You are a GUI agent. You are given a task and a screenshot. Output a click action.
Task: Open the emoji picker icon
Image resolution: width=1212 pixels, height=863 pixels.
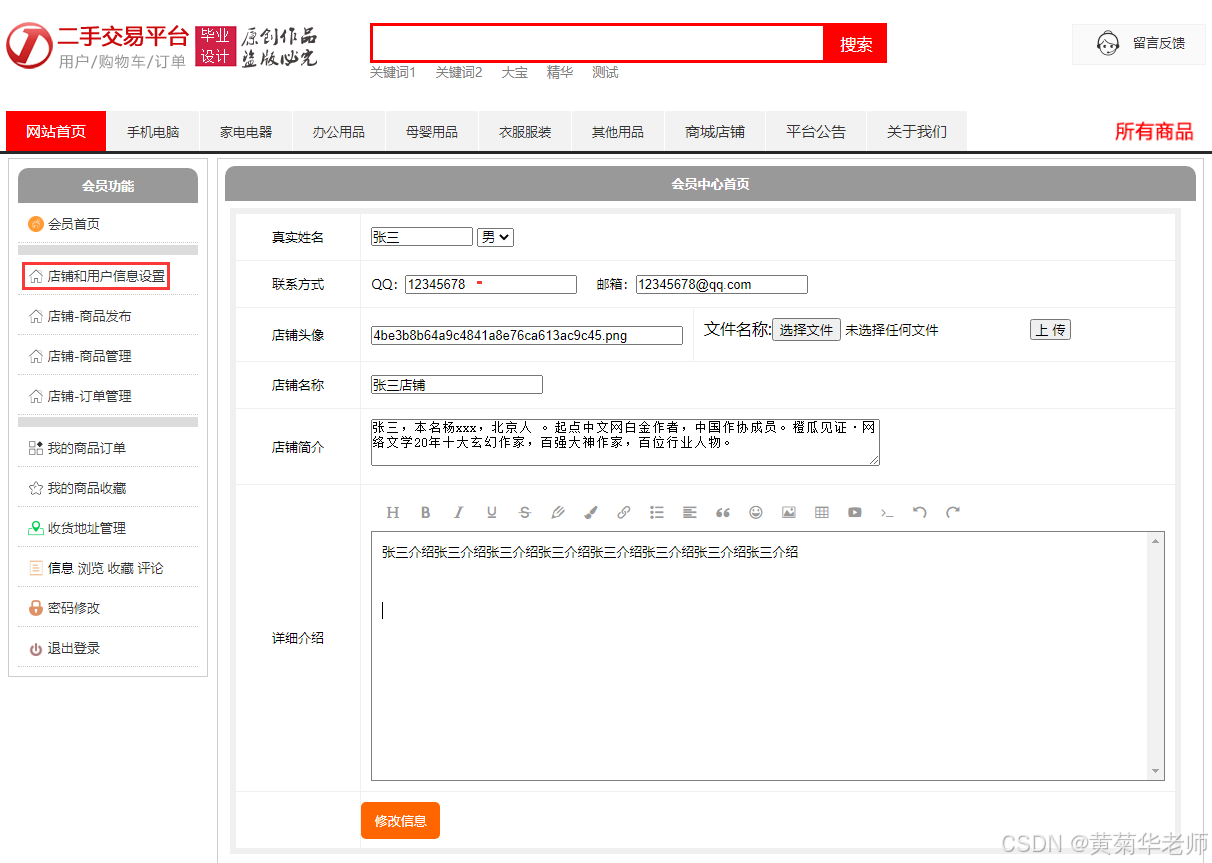(x=756, y=512)
